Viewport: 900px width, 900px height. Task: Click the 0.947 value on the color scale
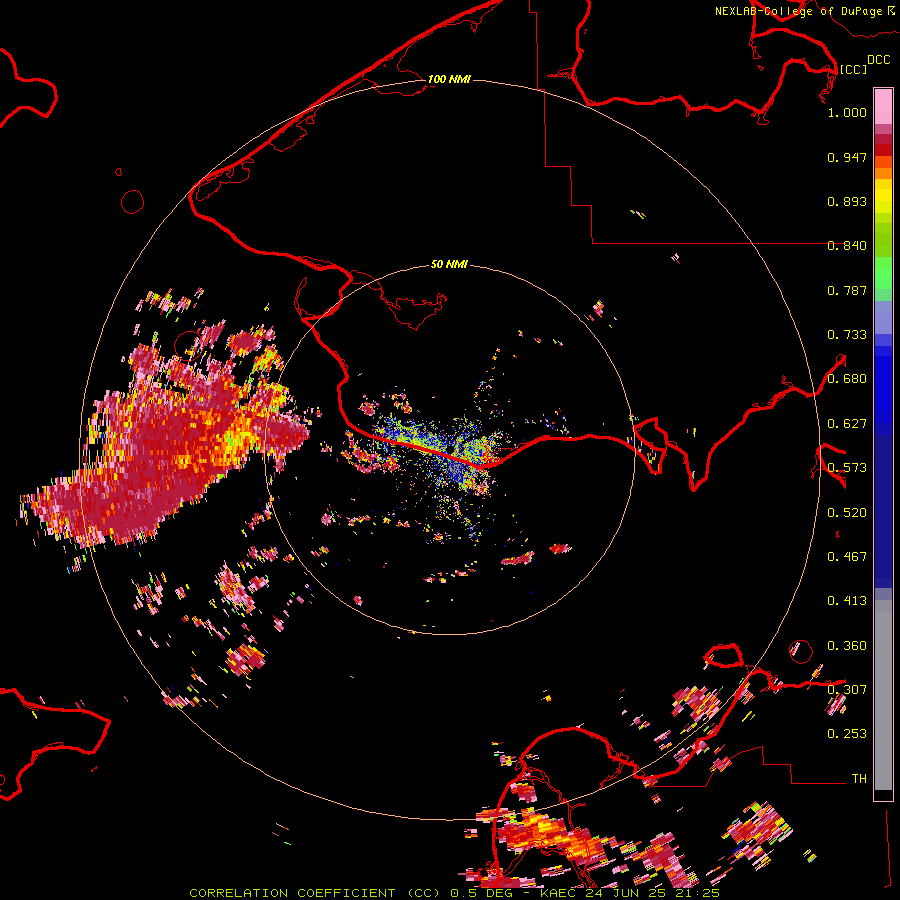(x=847, y=157)
